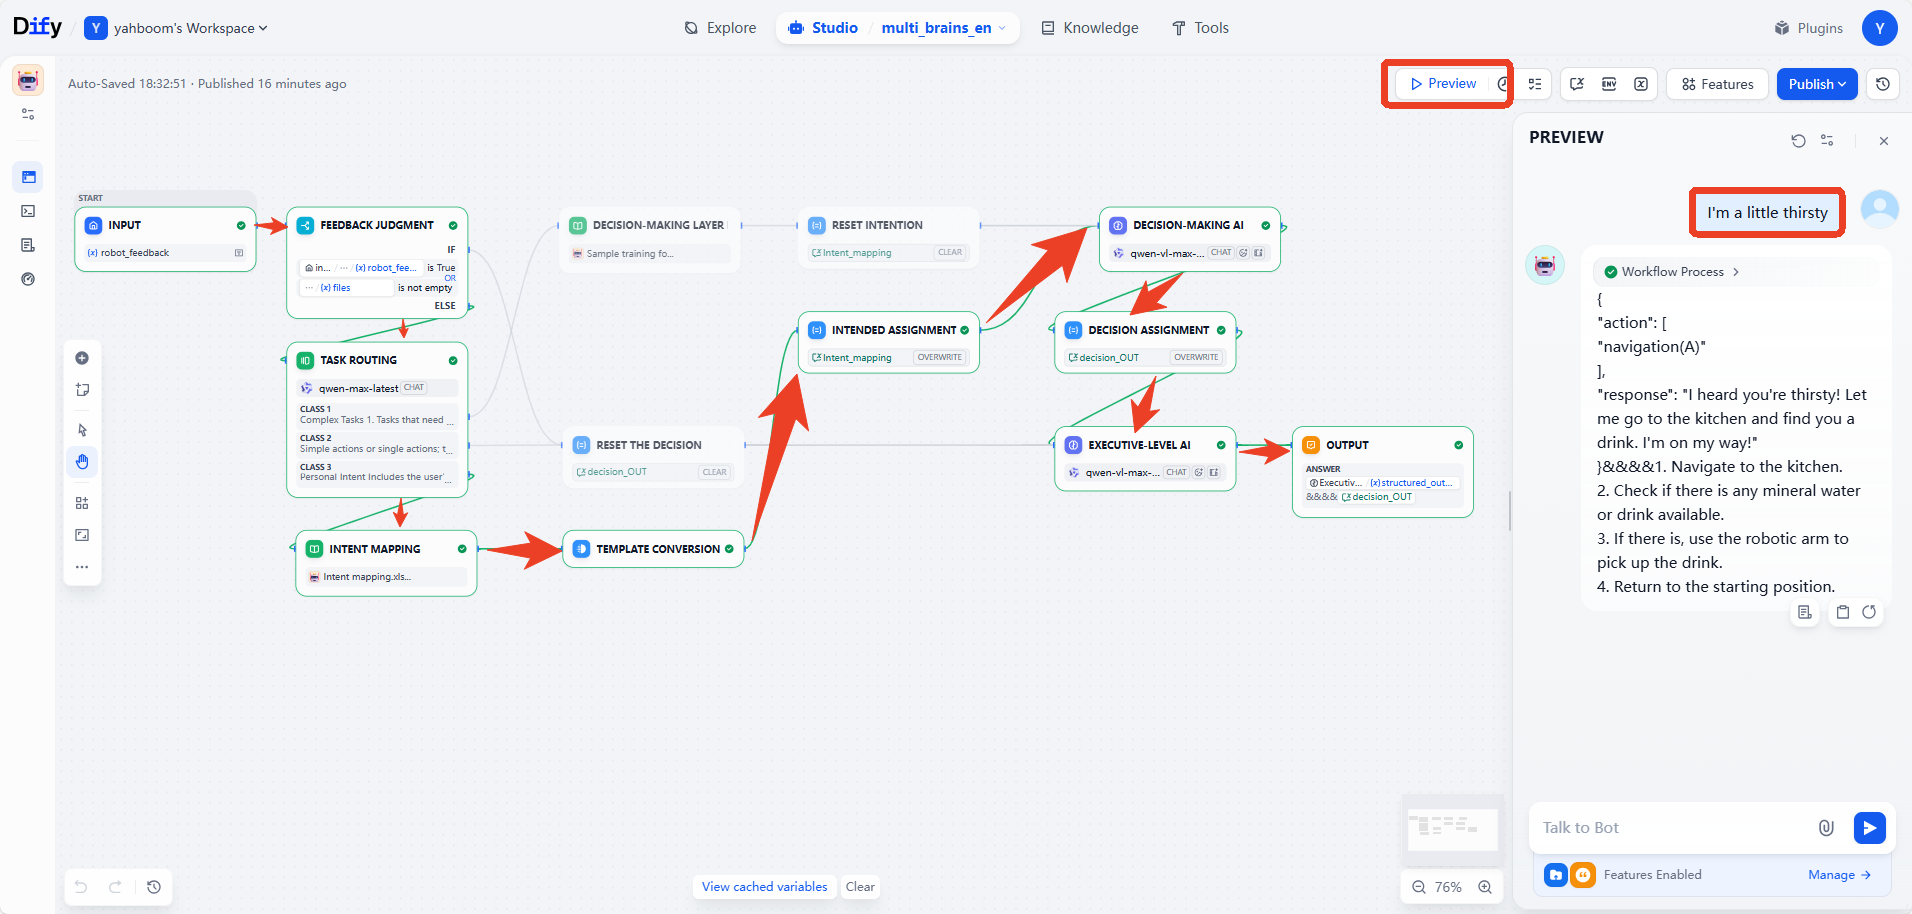Click Manage in Features Enabled bar
This screenshot has width=1912, height=914.
point(1839,875)
